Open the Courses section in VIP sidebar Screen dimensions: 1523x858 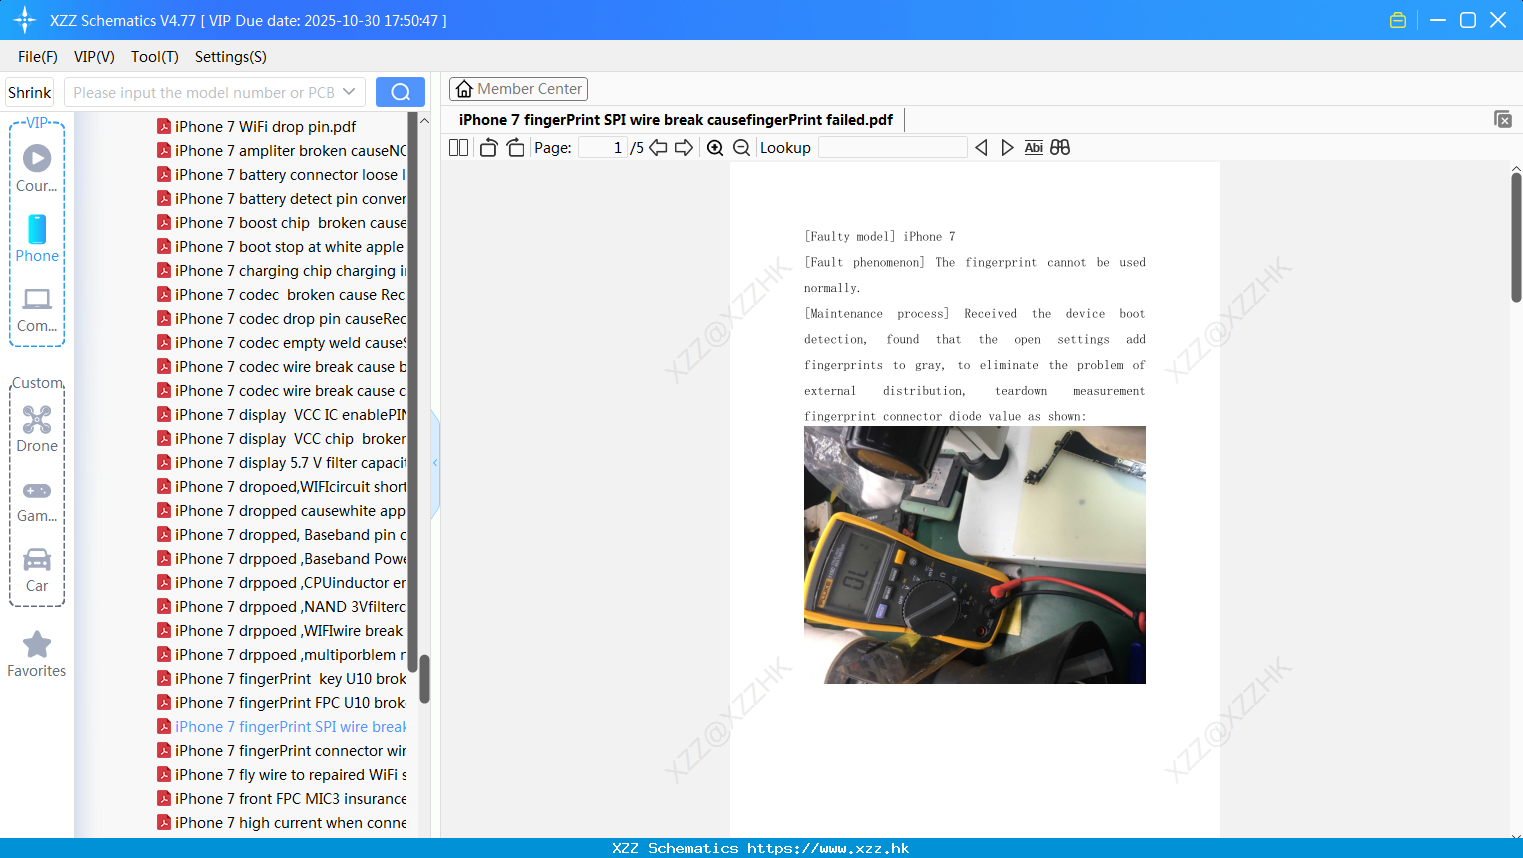point(37,168)
